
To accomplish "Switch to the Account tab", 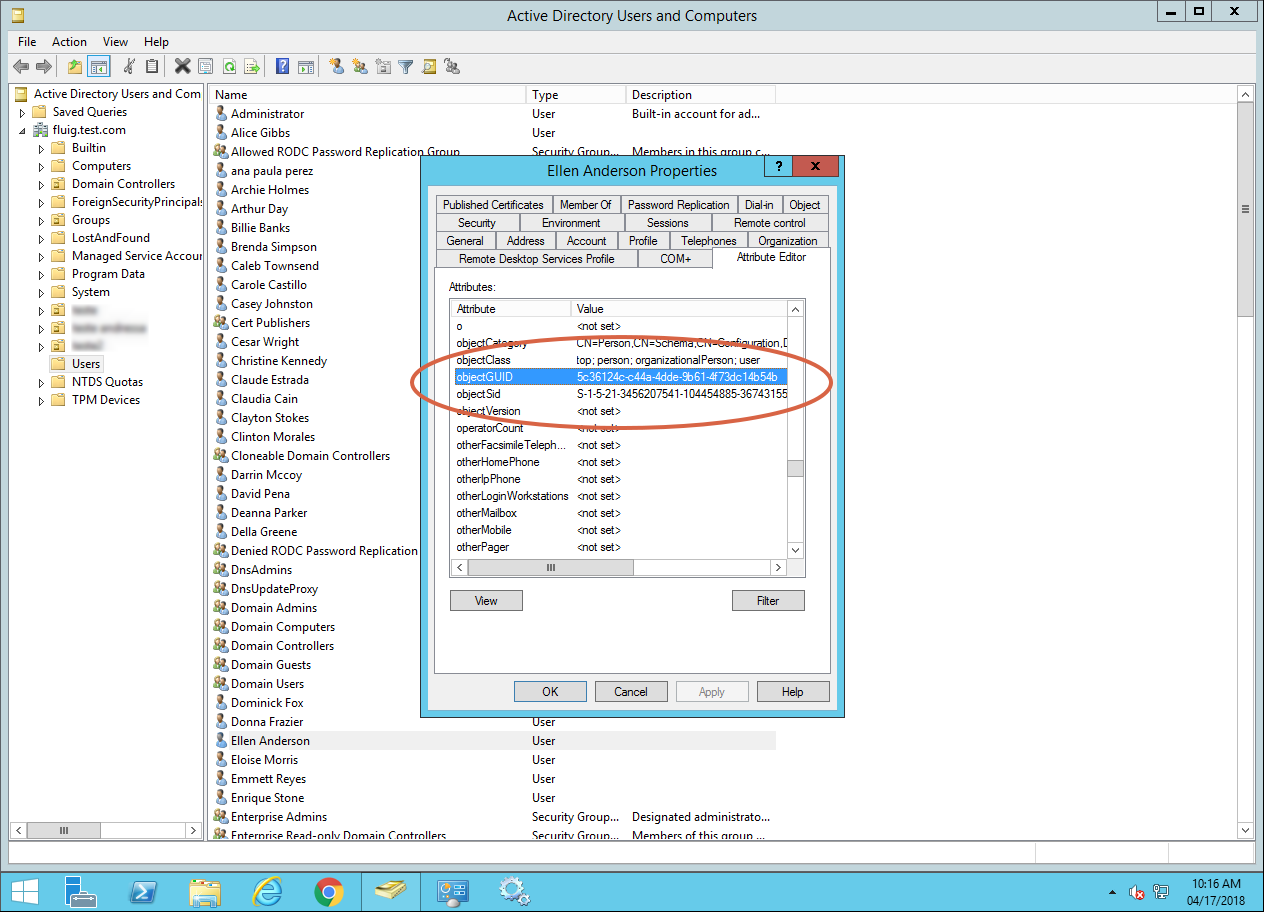I will pyautogui.click(x=587, y=241).
